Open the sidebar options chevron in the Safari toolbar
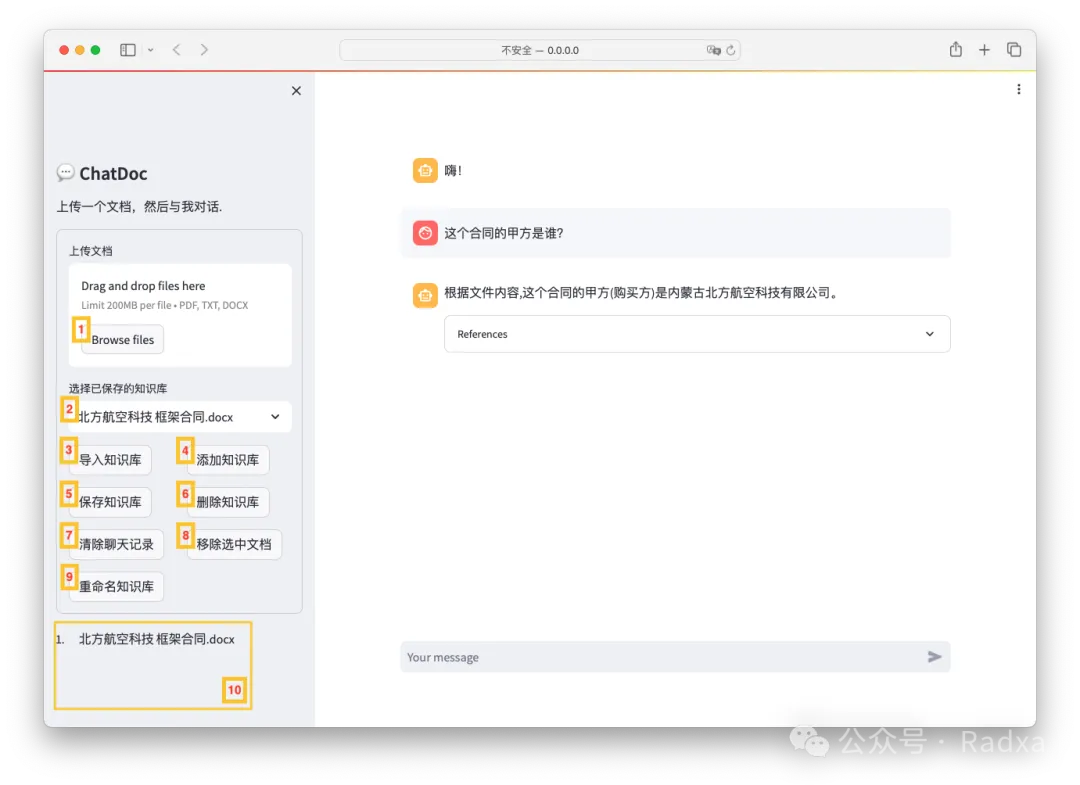The image size is (1080, 785). (151, 50)
